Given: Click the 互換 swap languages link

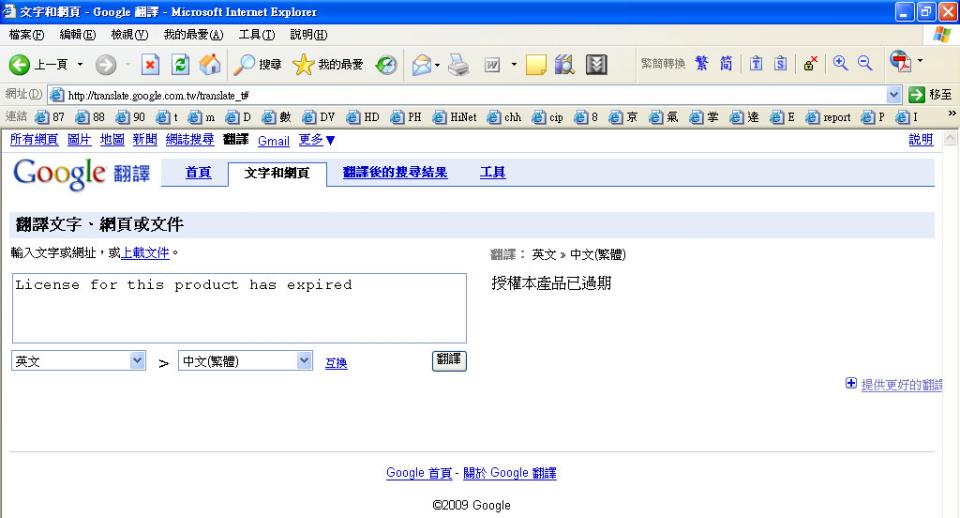Looking at the screenshot, I should [x=336, y=363].
